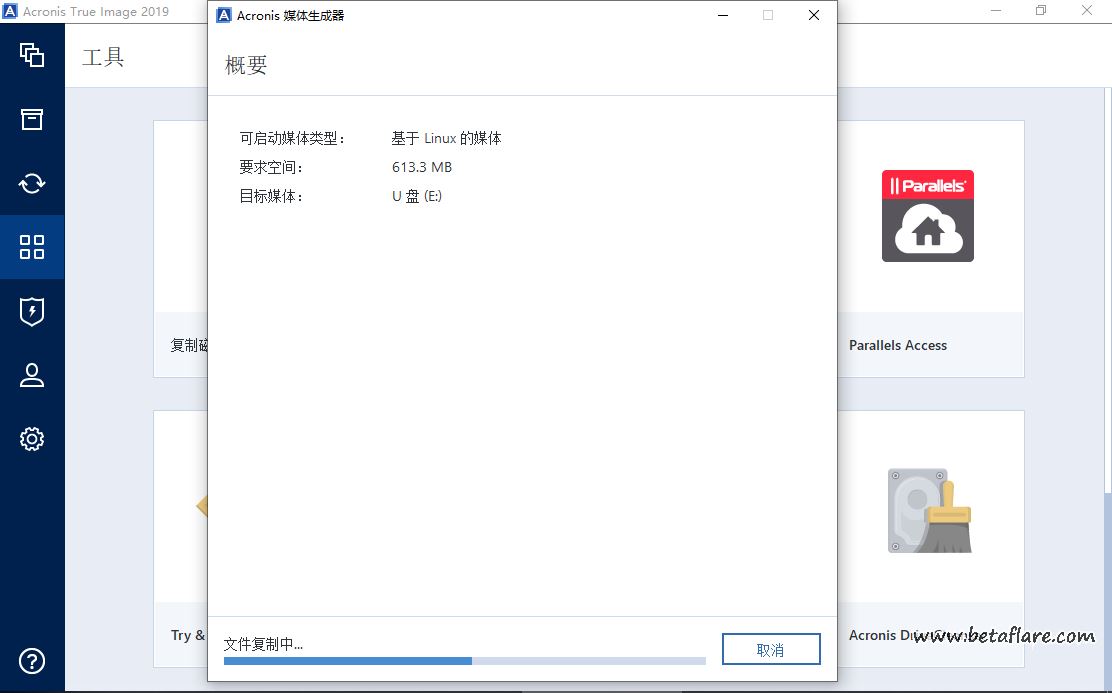1112x693 pixels.
Task: Click the Help question mark icon
Action: [x=32, y=661]
